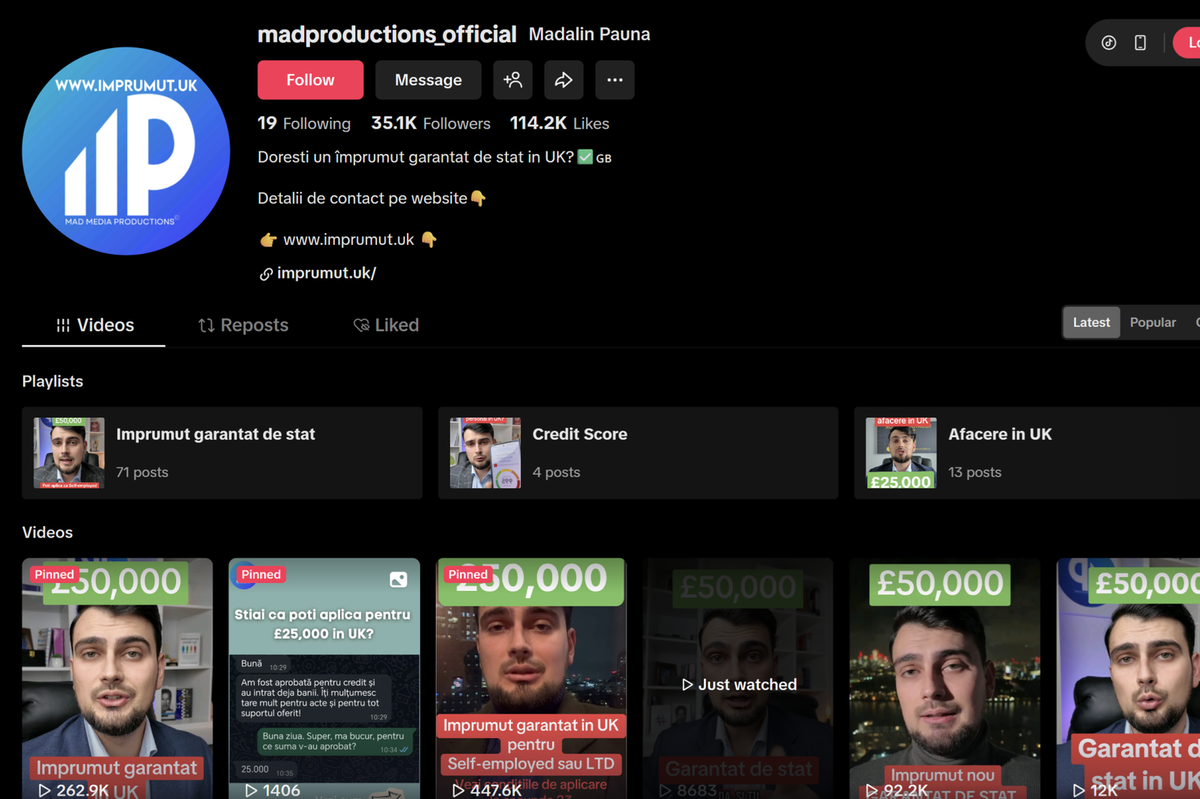
Task: Click the add friend icon button
Action: click(513, 80)
